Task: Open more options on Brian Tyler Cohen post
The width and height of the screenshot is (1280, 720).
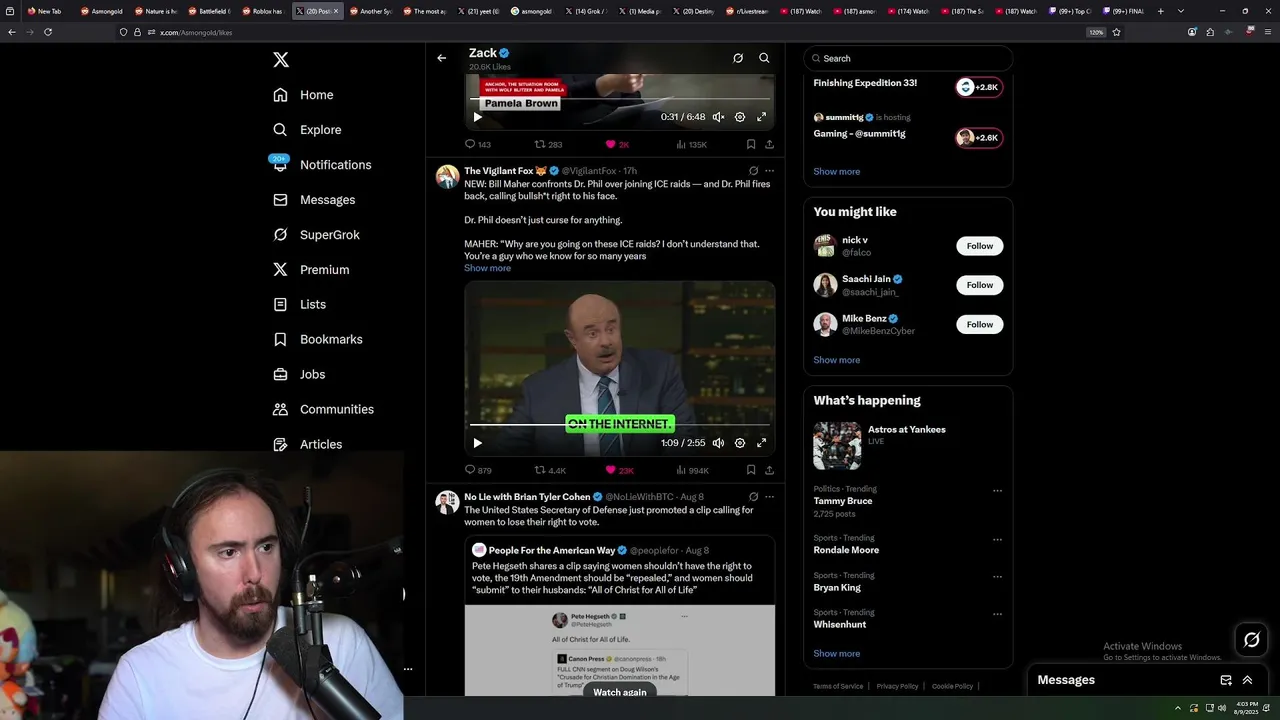Action: click(769, 497)
